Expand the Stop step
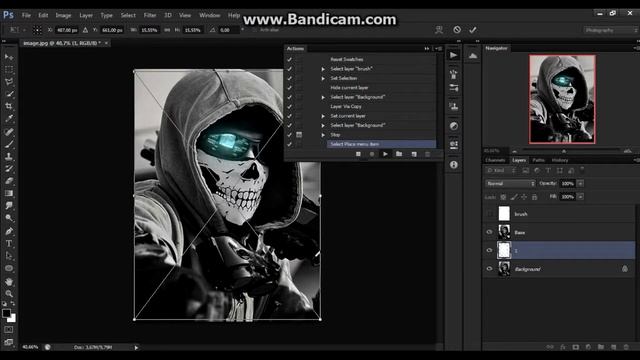The image size is (640, 360). [x=323, y=135]
